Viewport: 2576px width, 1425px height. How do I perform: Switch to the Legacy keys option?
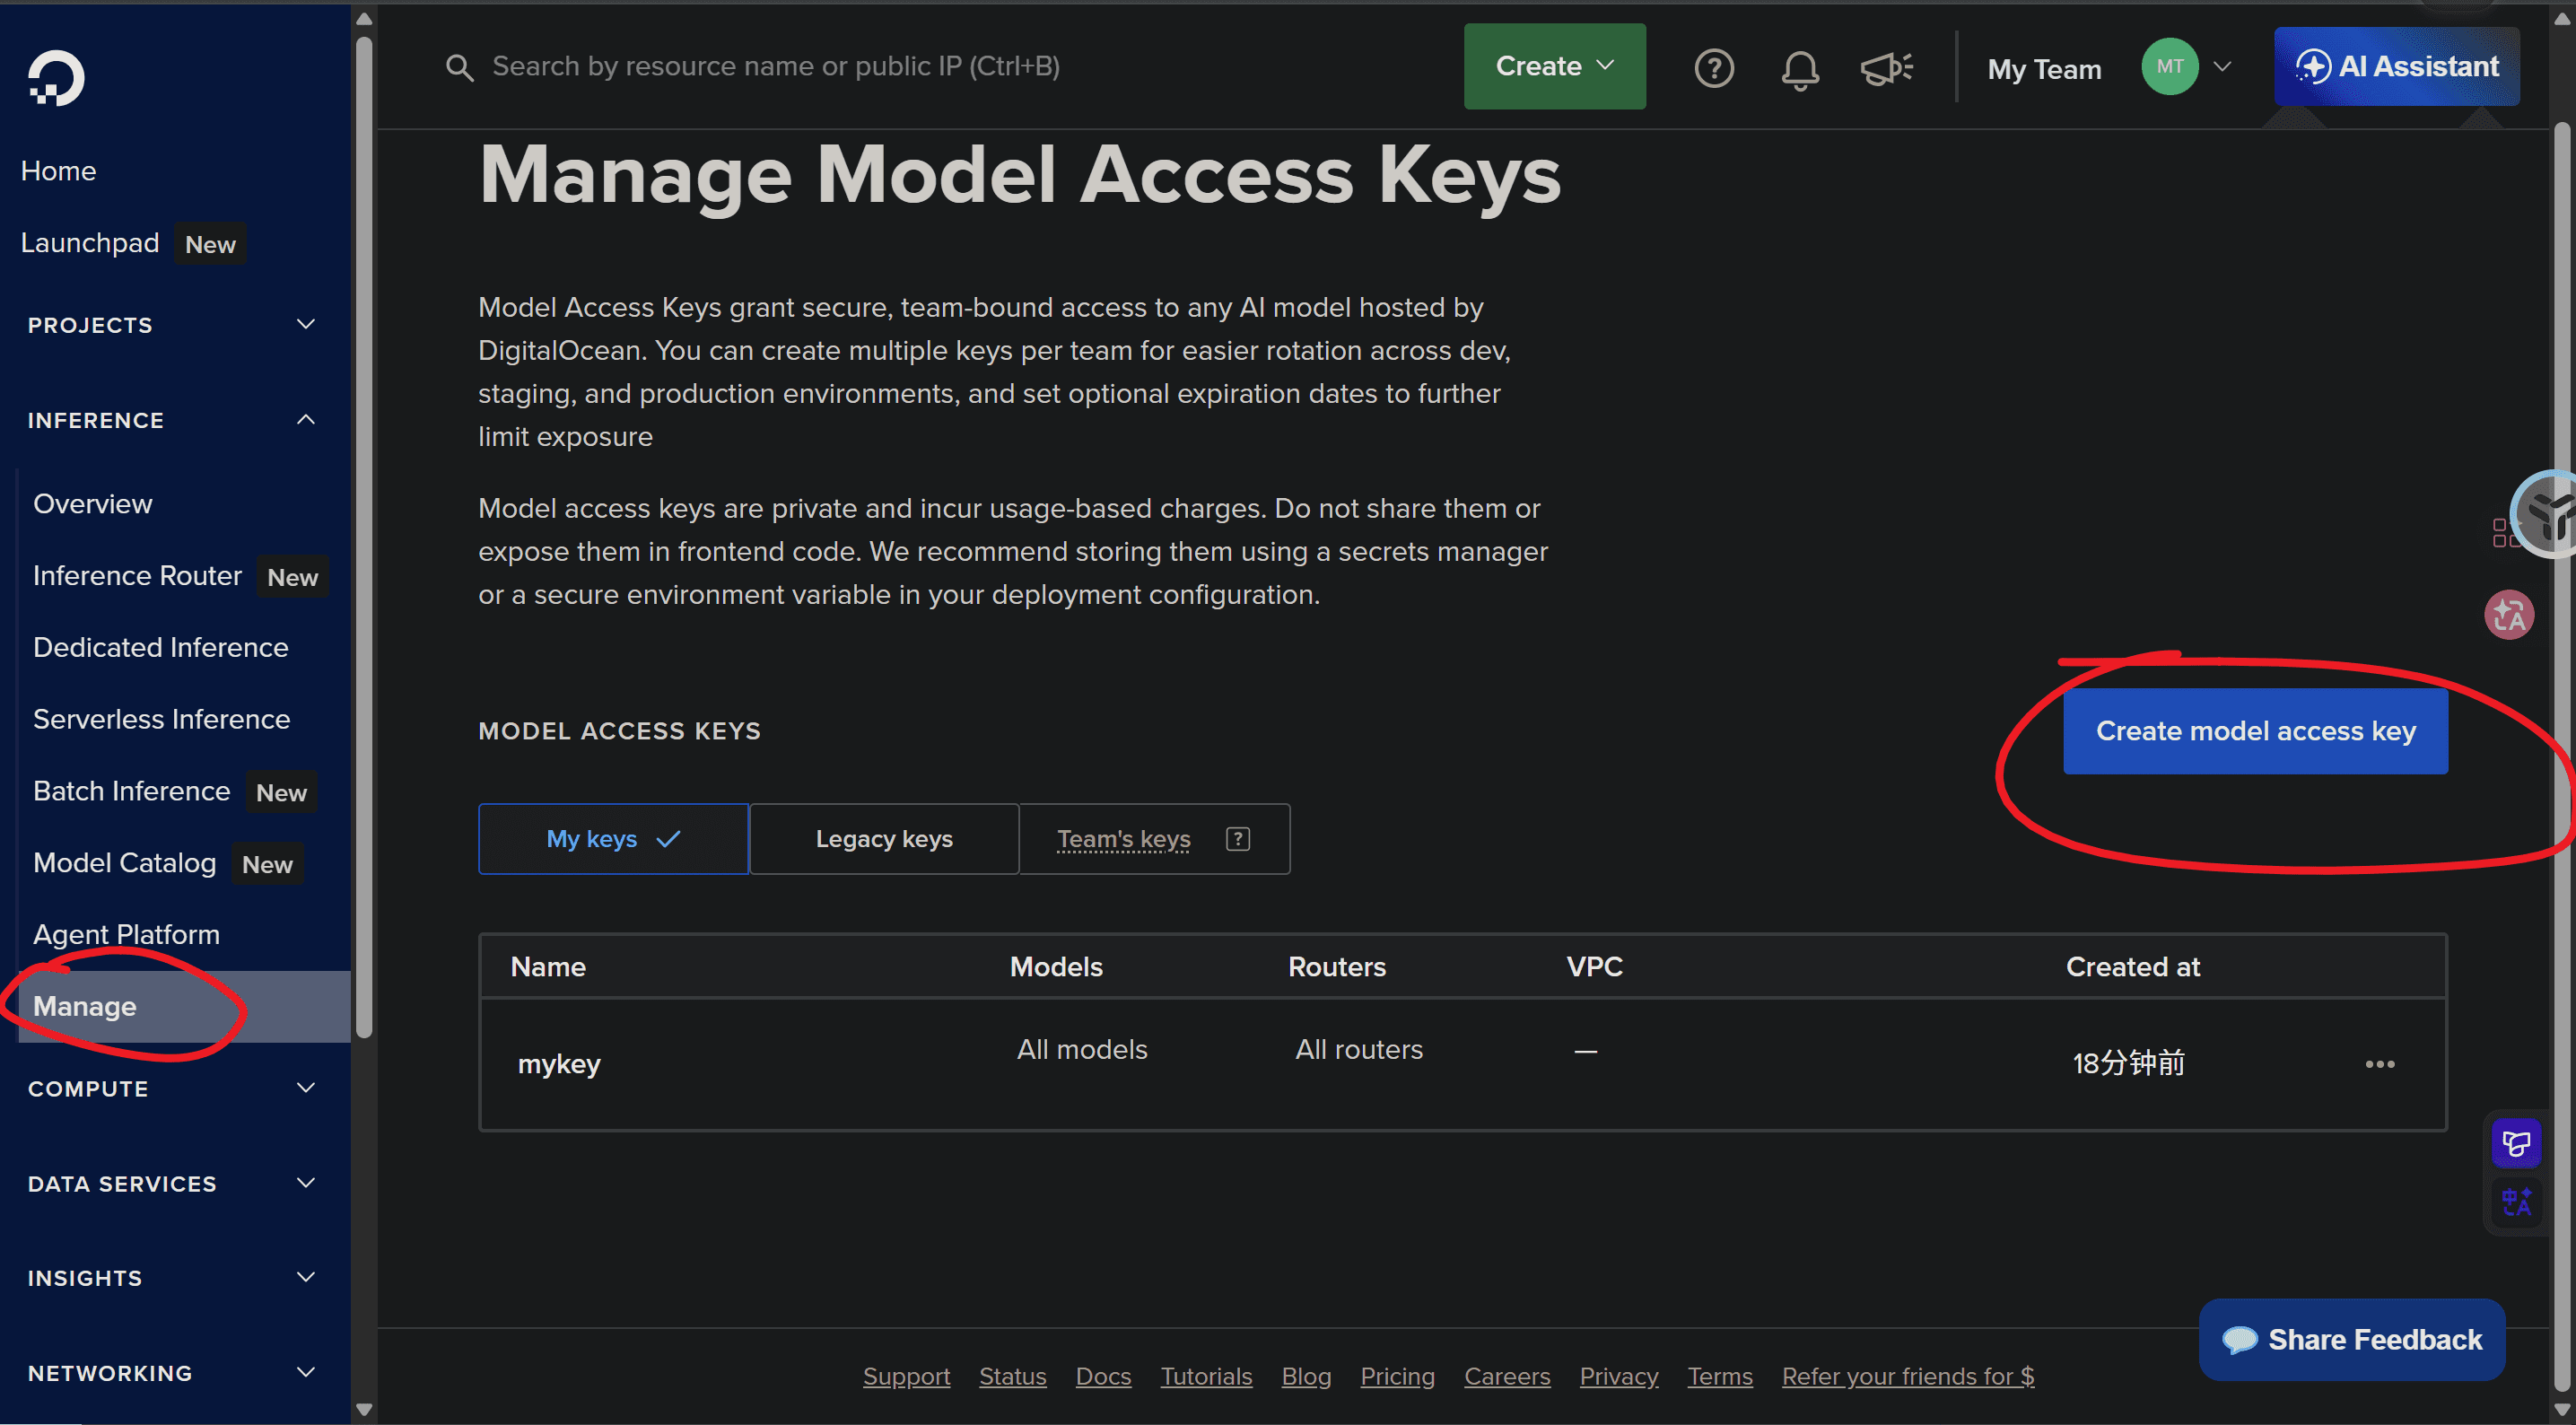884,839
